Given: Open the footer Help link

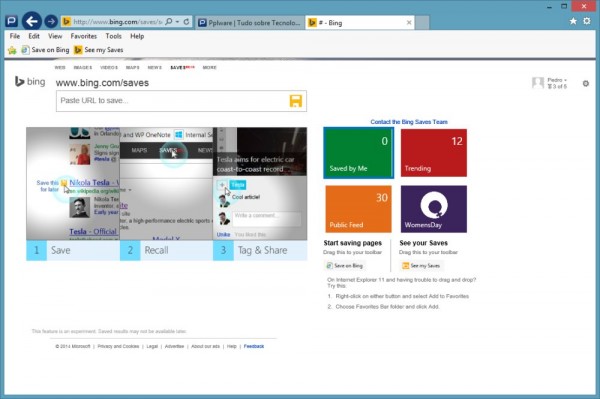Looking at the screenshot, I should point(232,346).
